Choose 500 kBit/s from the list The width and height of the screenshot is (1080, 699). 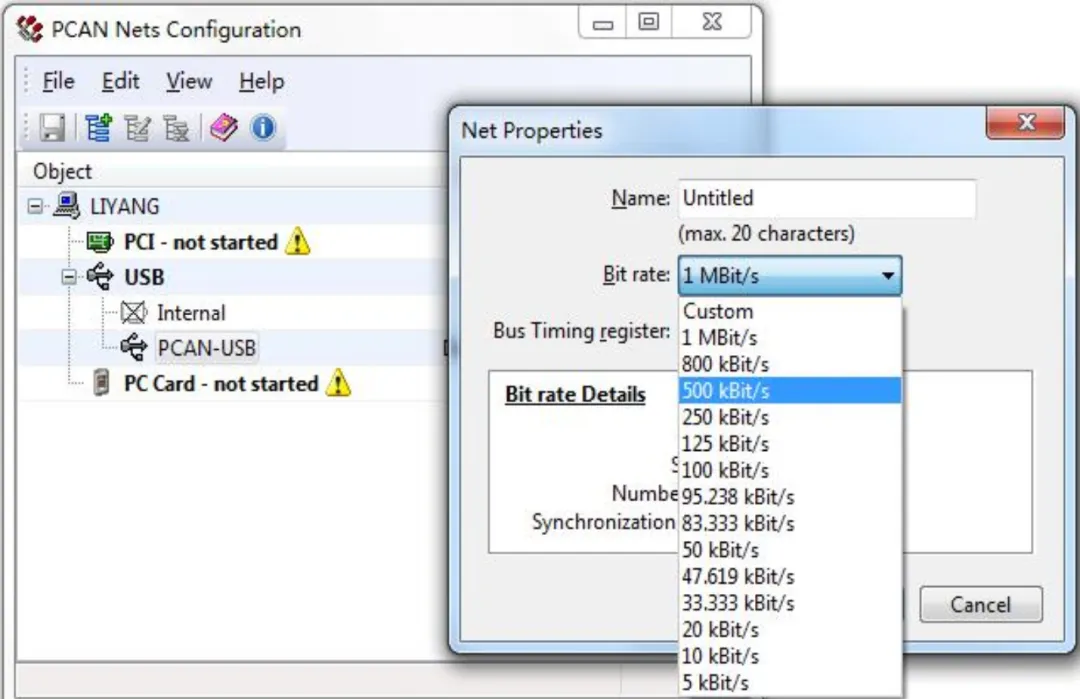[x=790, y=390]
